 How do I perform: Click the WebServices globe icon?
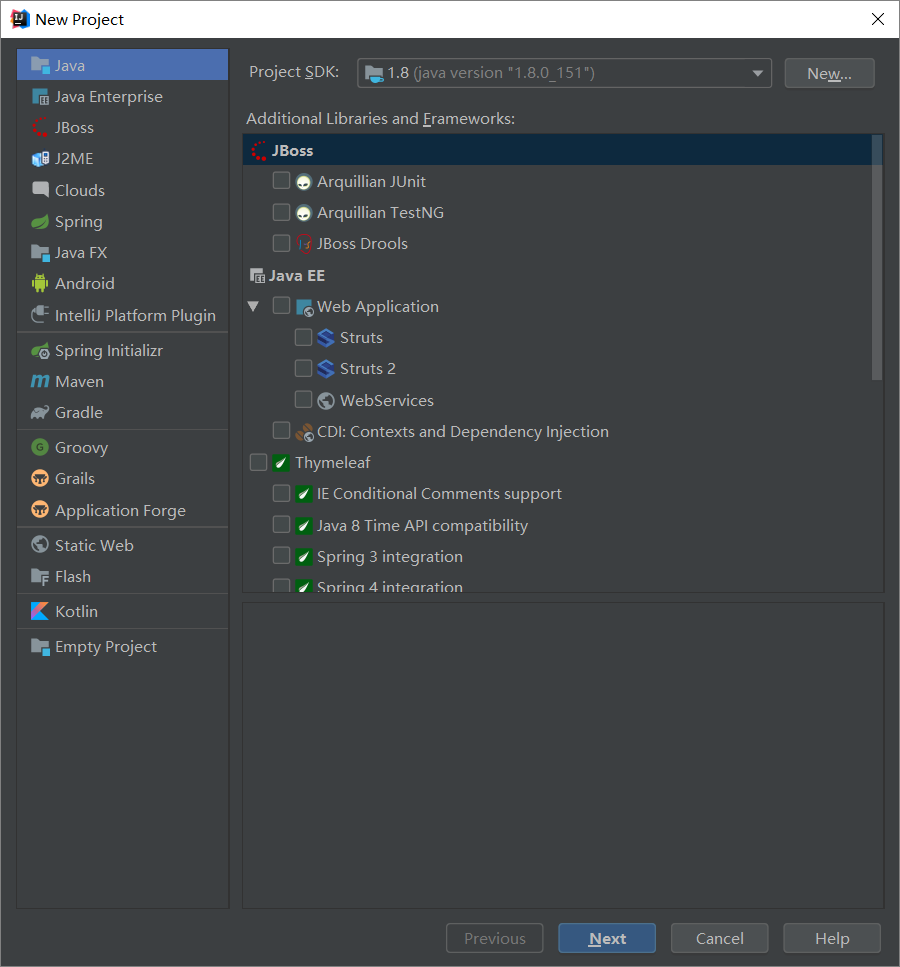click(326, 401)
